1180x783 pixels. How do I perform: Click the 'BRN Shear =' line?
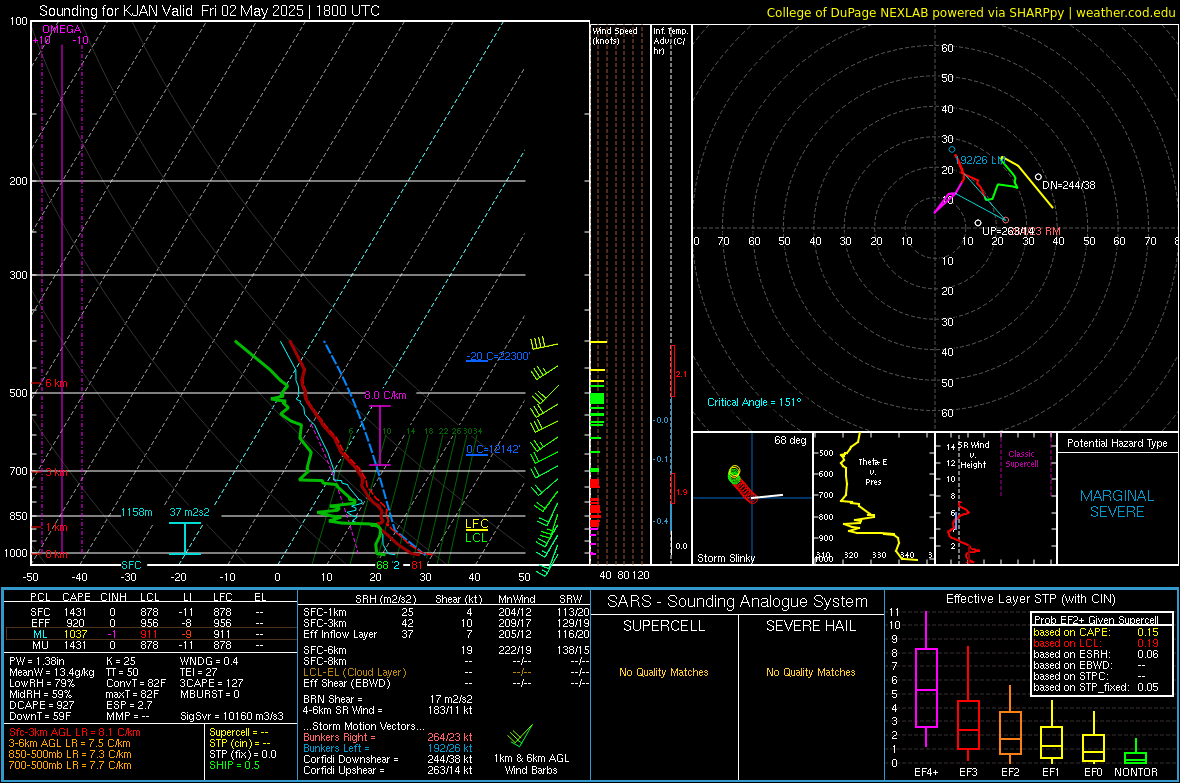tap(388, 699)
